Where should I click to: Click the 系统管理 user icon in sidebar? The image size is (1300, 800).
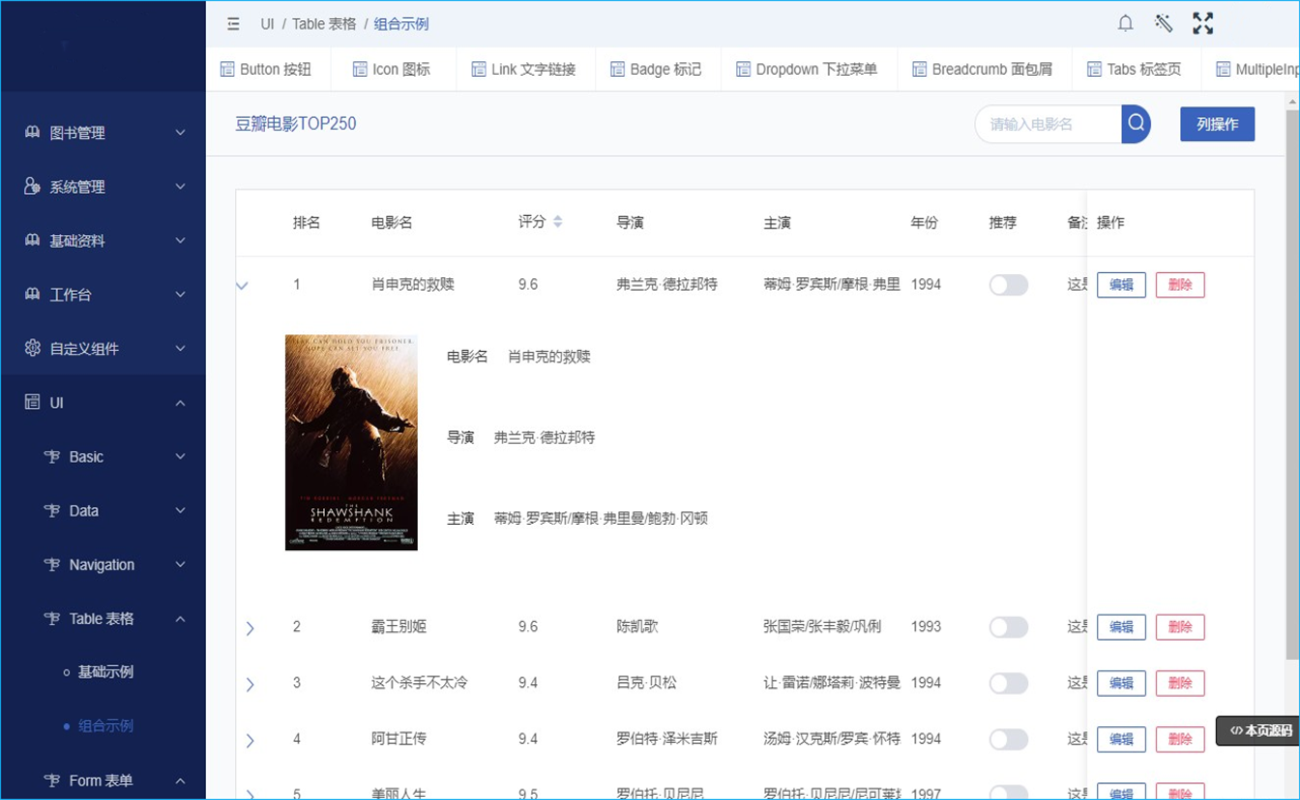[x=32, y=187]
